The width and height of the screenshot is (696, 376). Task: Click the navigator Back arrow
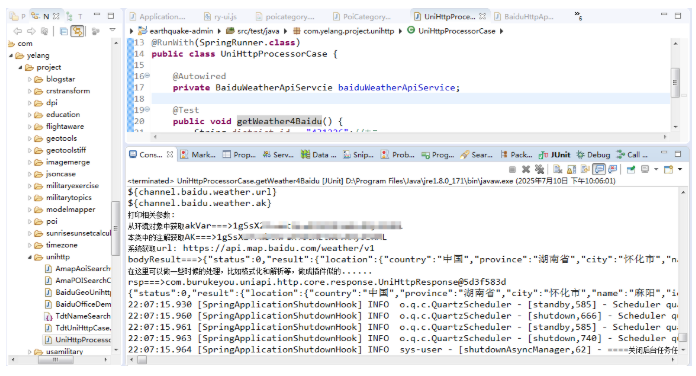(18, 31)
